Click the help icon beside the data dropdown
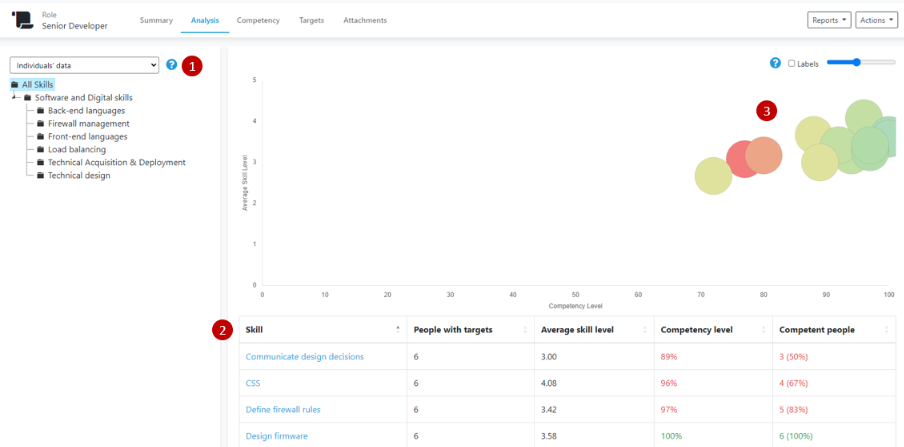 click(171, 65)
